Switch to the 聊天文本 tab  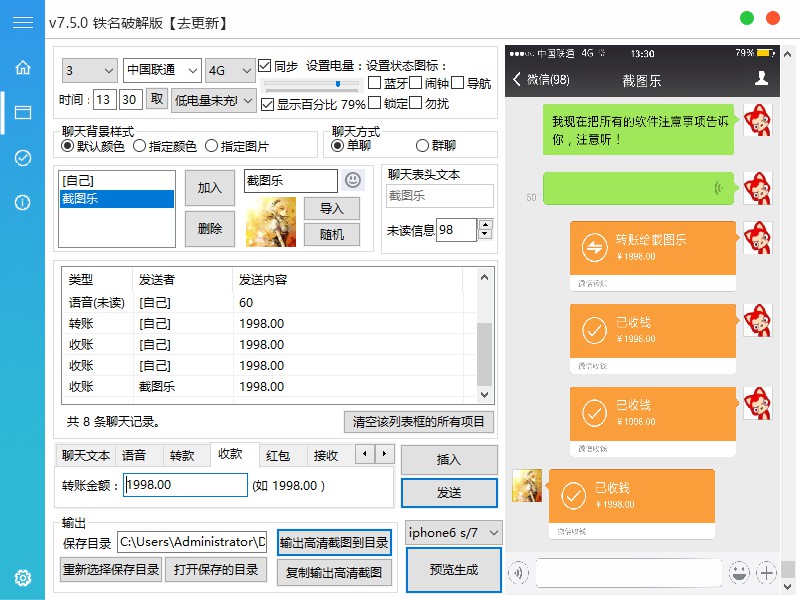pos(86,455)
